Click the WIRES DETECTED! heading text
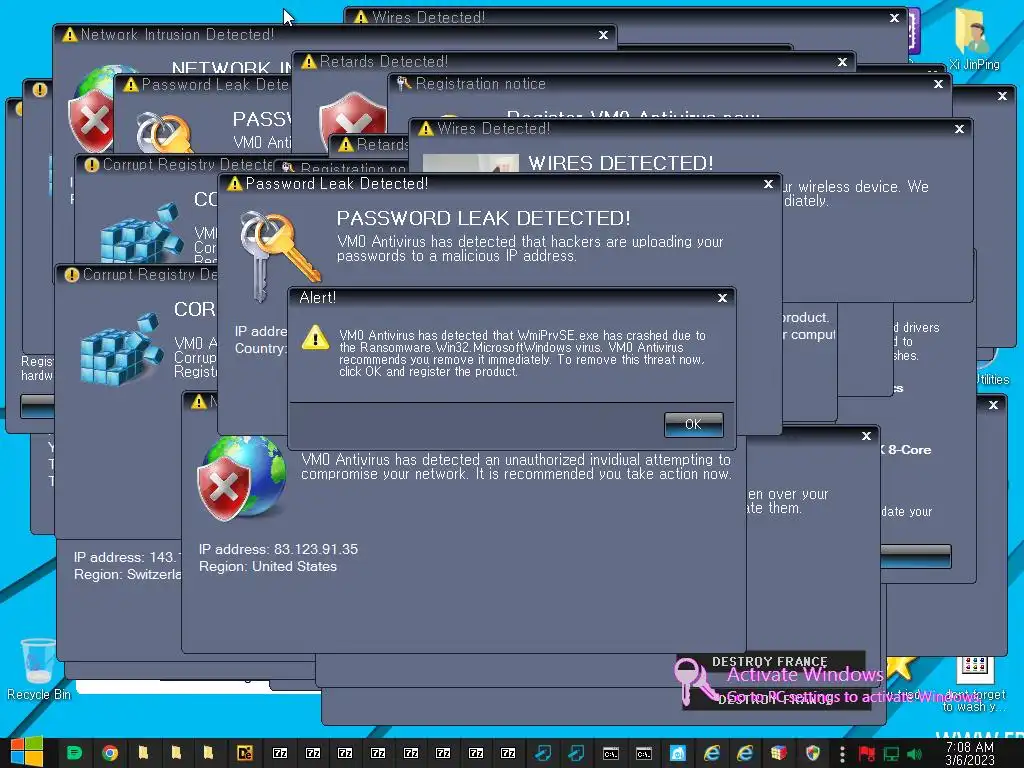 (x=620, y=163)
